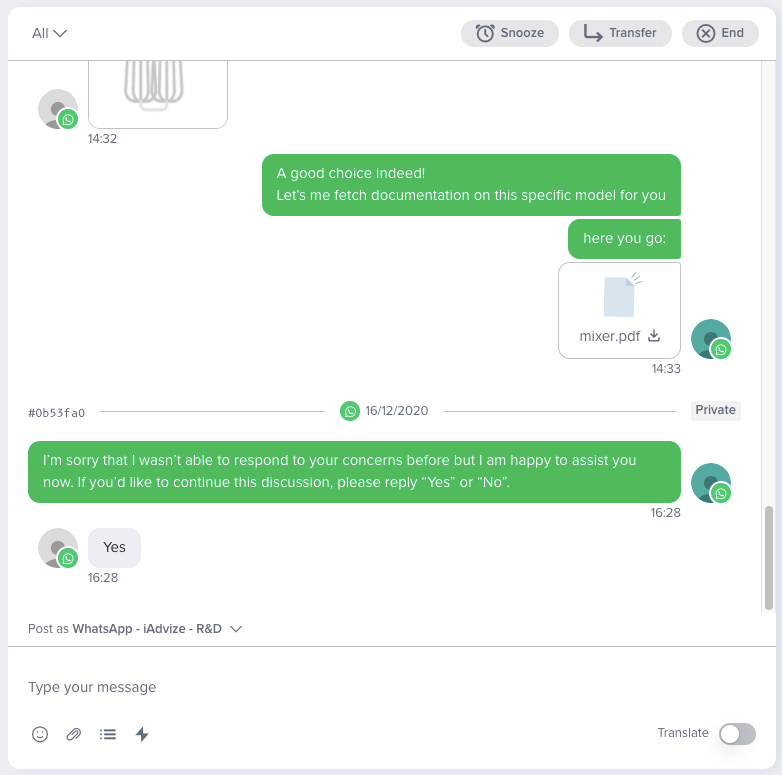Toggle the Translate switch on
This screenshot has height=775, width=782.
(x=737, y=734)
